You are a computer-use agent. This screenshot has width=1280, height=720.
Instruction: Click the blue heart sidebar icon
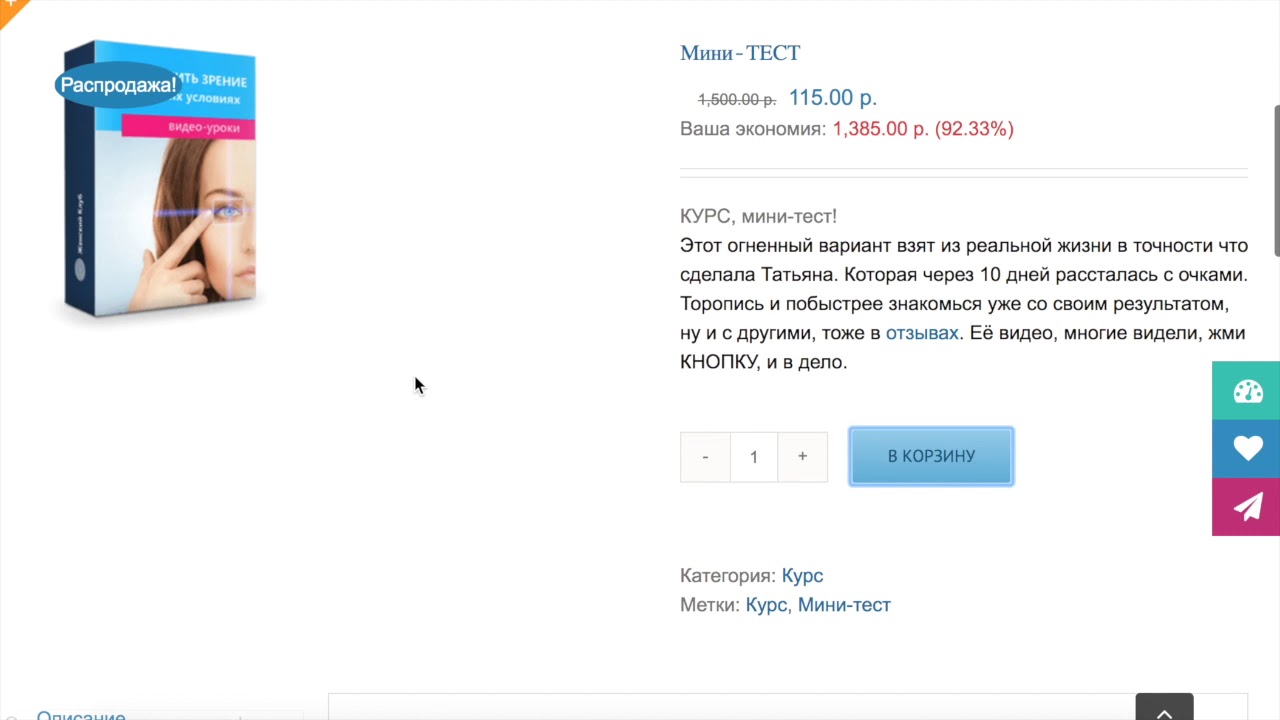(1247, 449)
